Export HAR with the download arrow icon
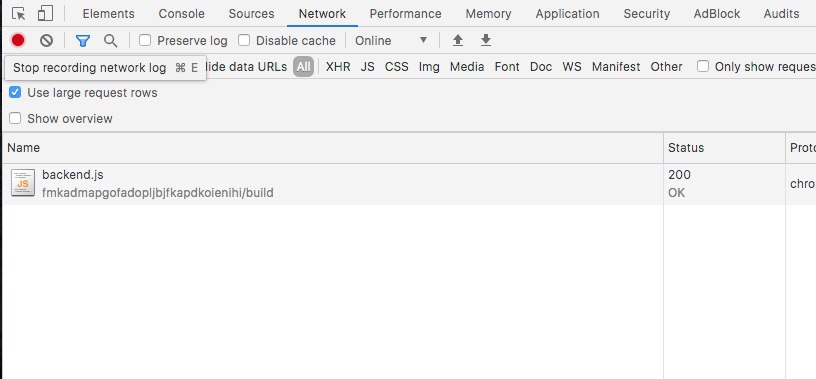 click(x=486, y=40)
